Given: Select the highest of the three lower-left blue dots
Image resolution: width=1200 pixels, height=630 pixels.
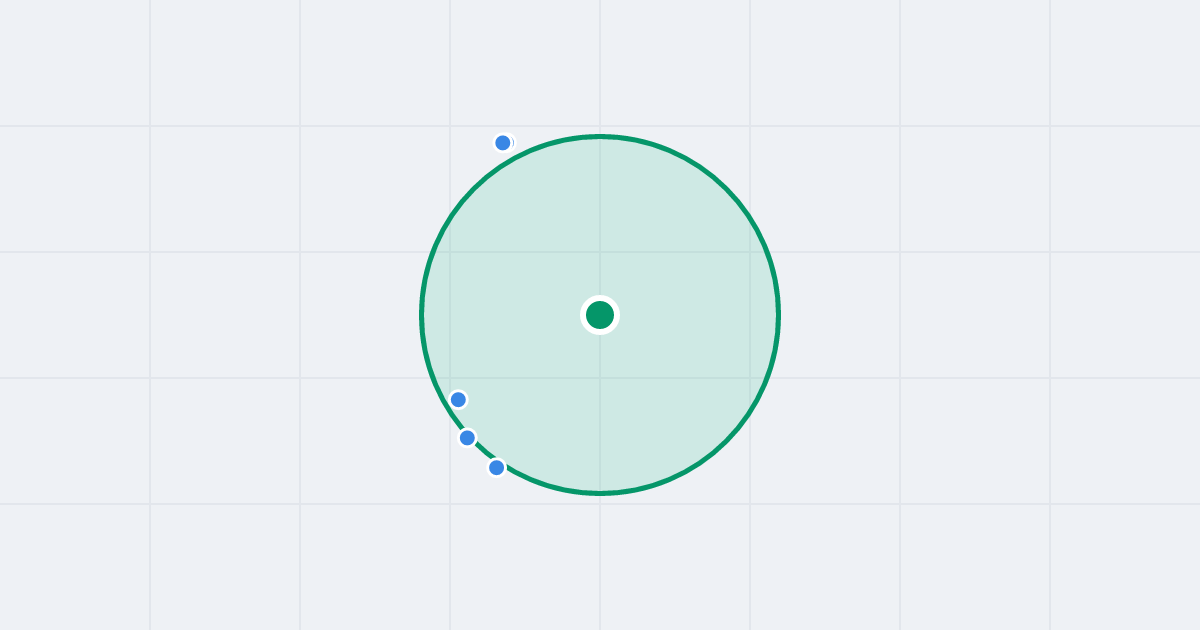Looking at the screenshot, I should click(458, 400).
